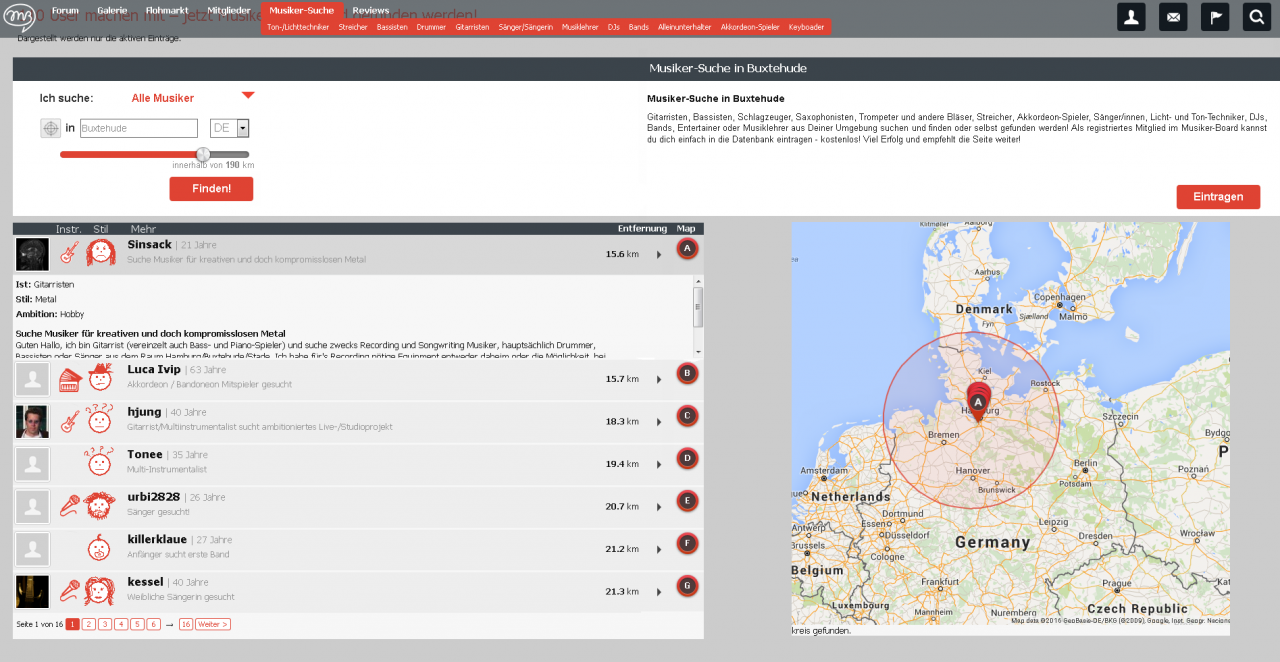Viewport: 1280px width, 662px height.
Task: Click Sinsack's profile thumbnail
Action: tap(32, 254)
